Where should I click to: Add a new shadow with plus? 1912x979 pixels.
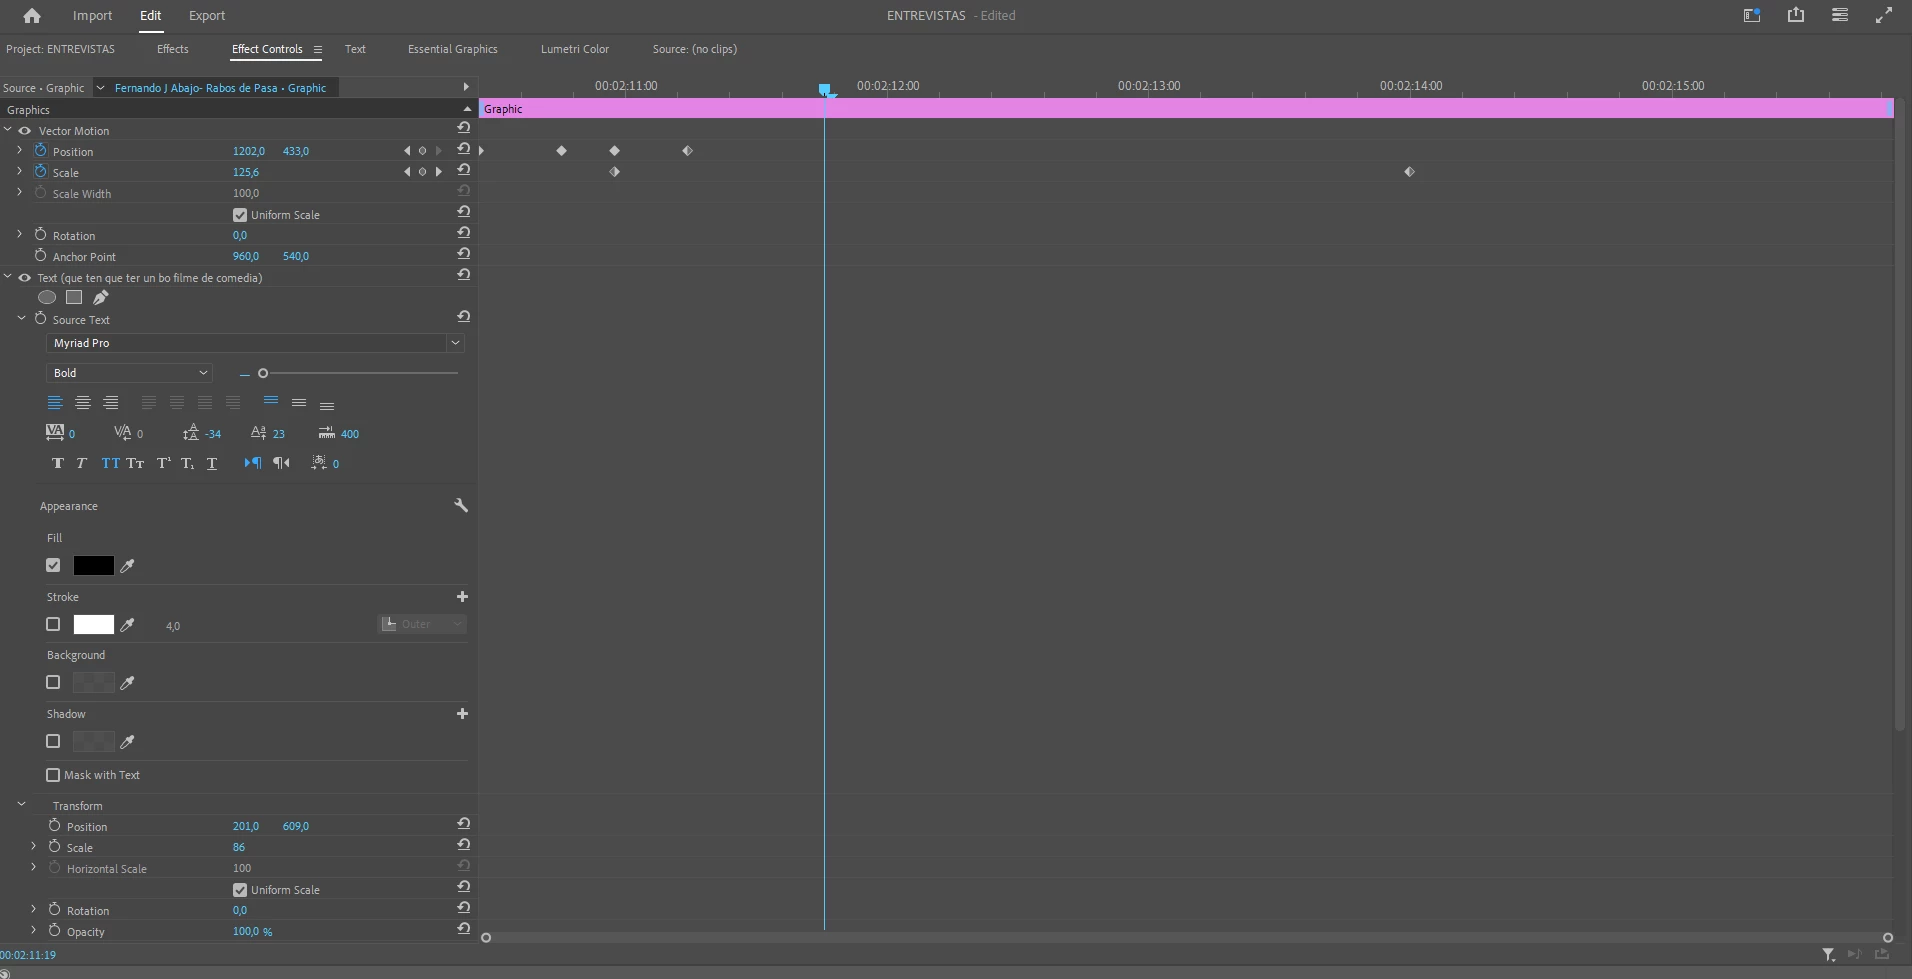(462, 714)
